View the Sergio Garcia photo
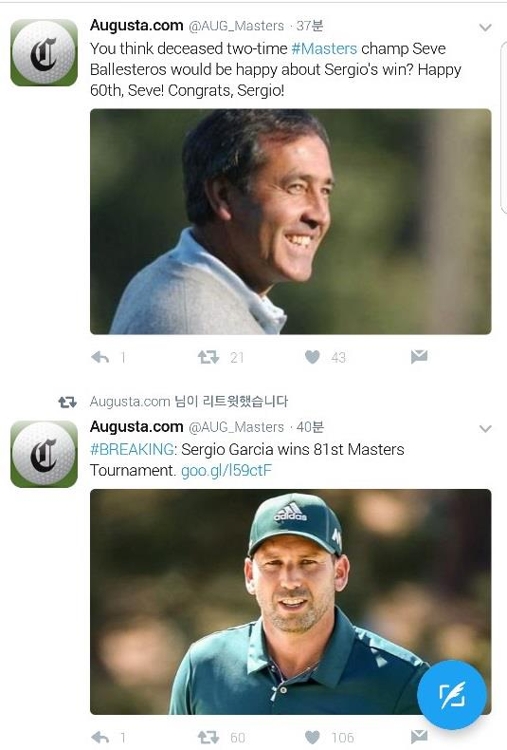507x750 pixels. click(x=290, y=602)
